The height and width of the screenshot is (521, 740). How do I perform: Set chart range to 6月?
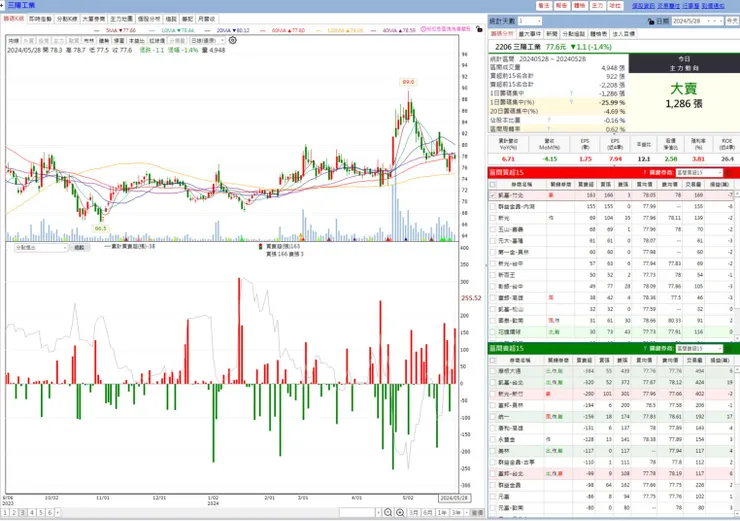(x=428, y=513)
